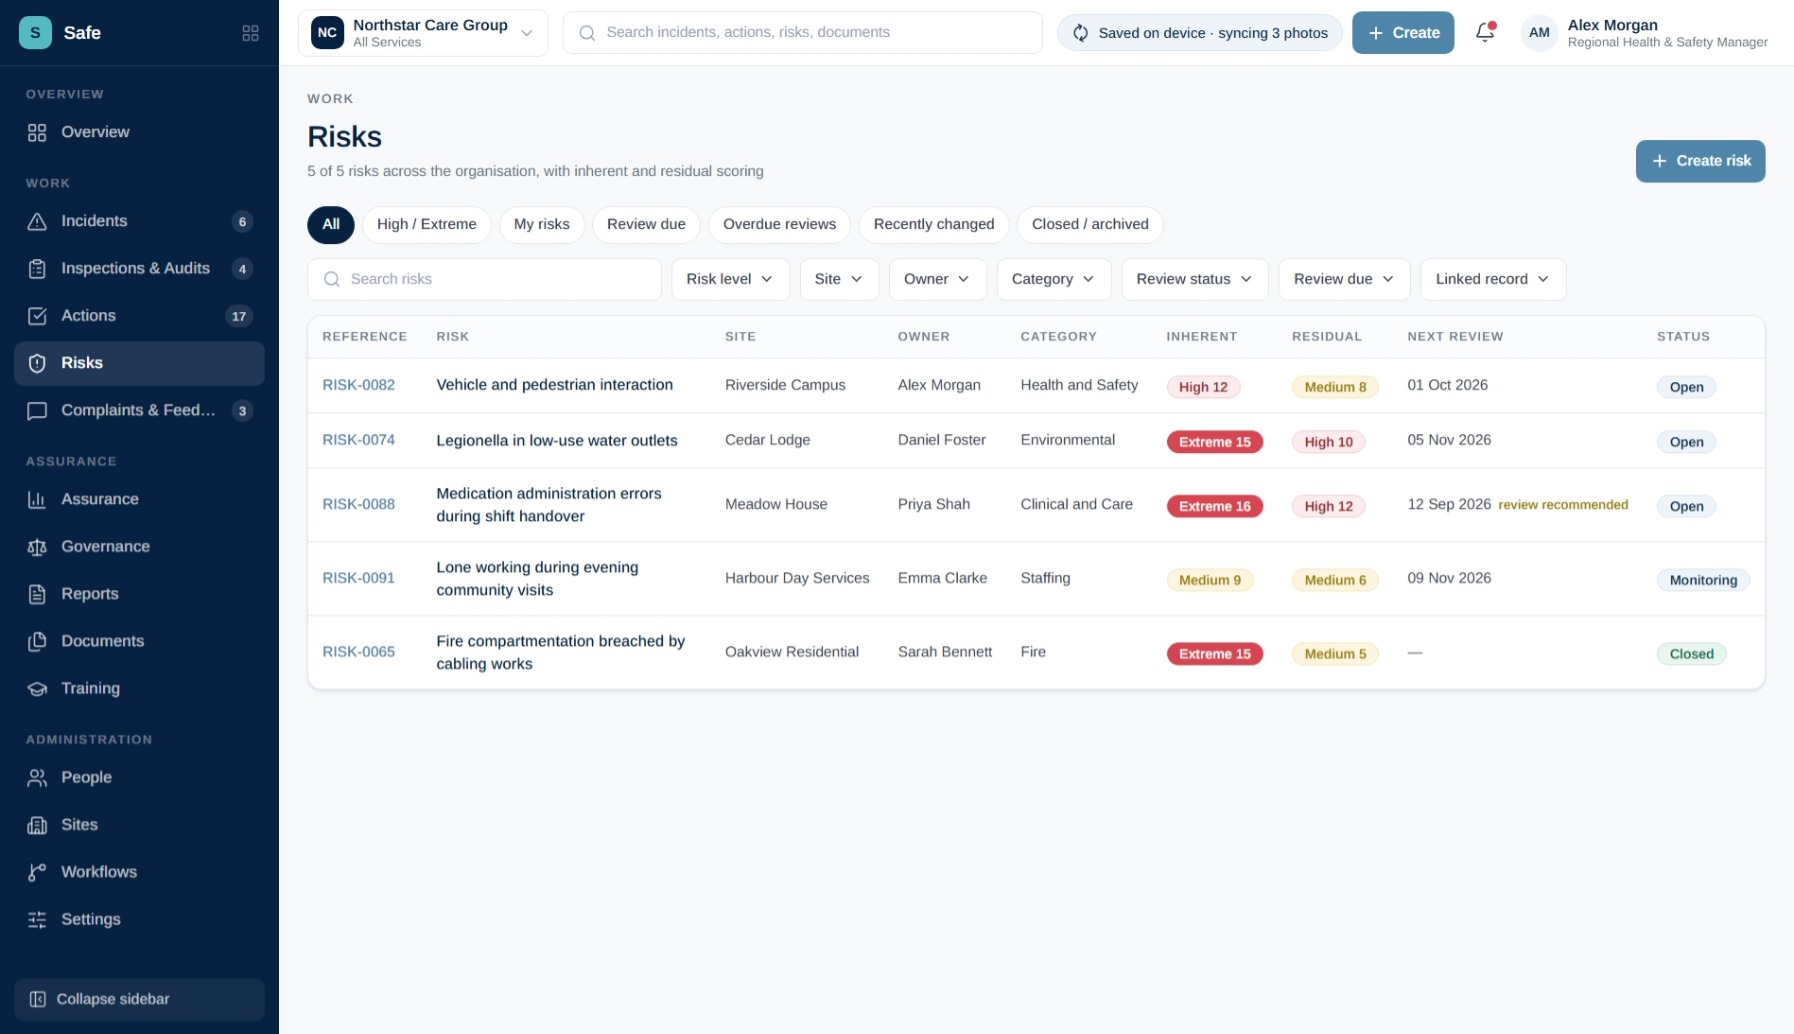Open Reports from the sidebar

coord(139,594)
